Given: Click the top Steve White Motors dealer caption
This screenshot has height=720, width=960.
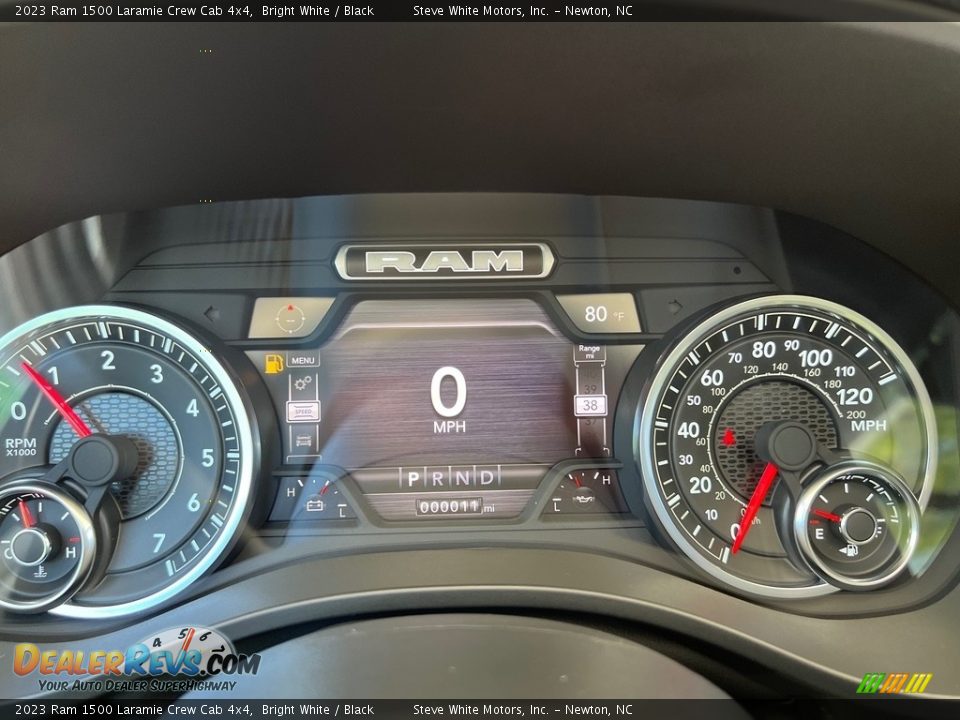Looking at the screenshot, I should [522, 10].
